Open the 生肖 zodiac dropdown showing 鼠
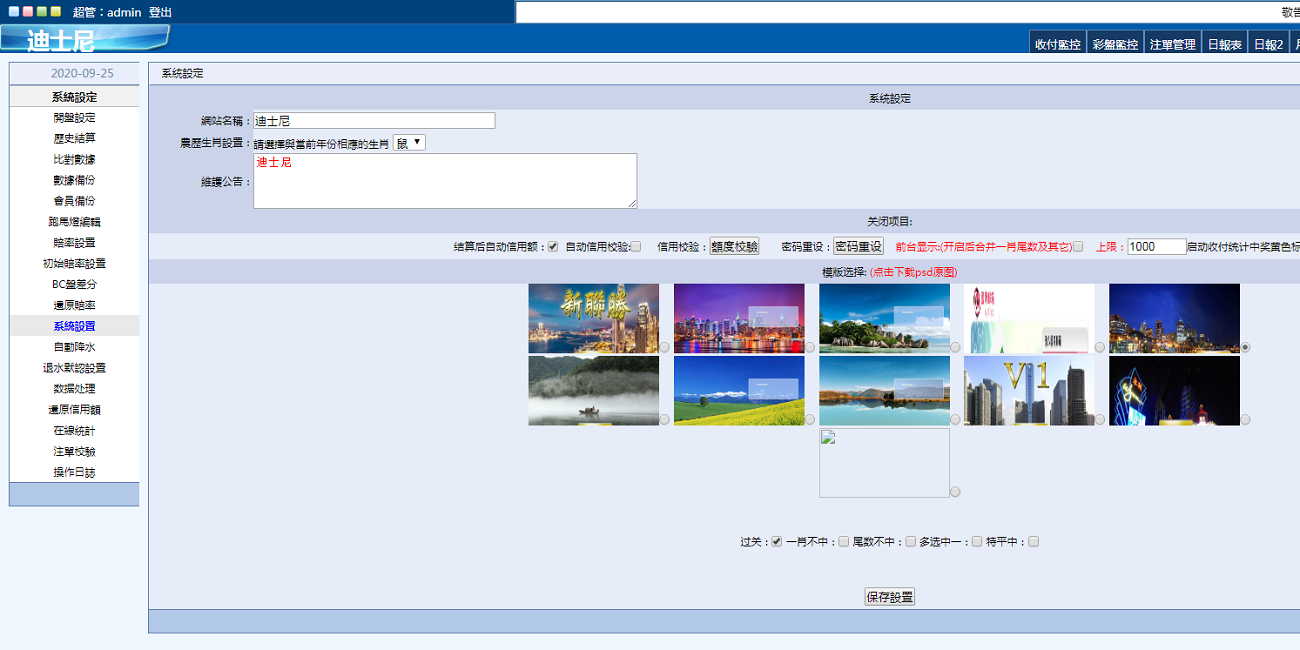The height and width of the screenshot is (650, 1300). point(408,141)
